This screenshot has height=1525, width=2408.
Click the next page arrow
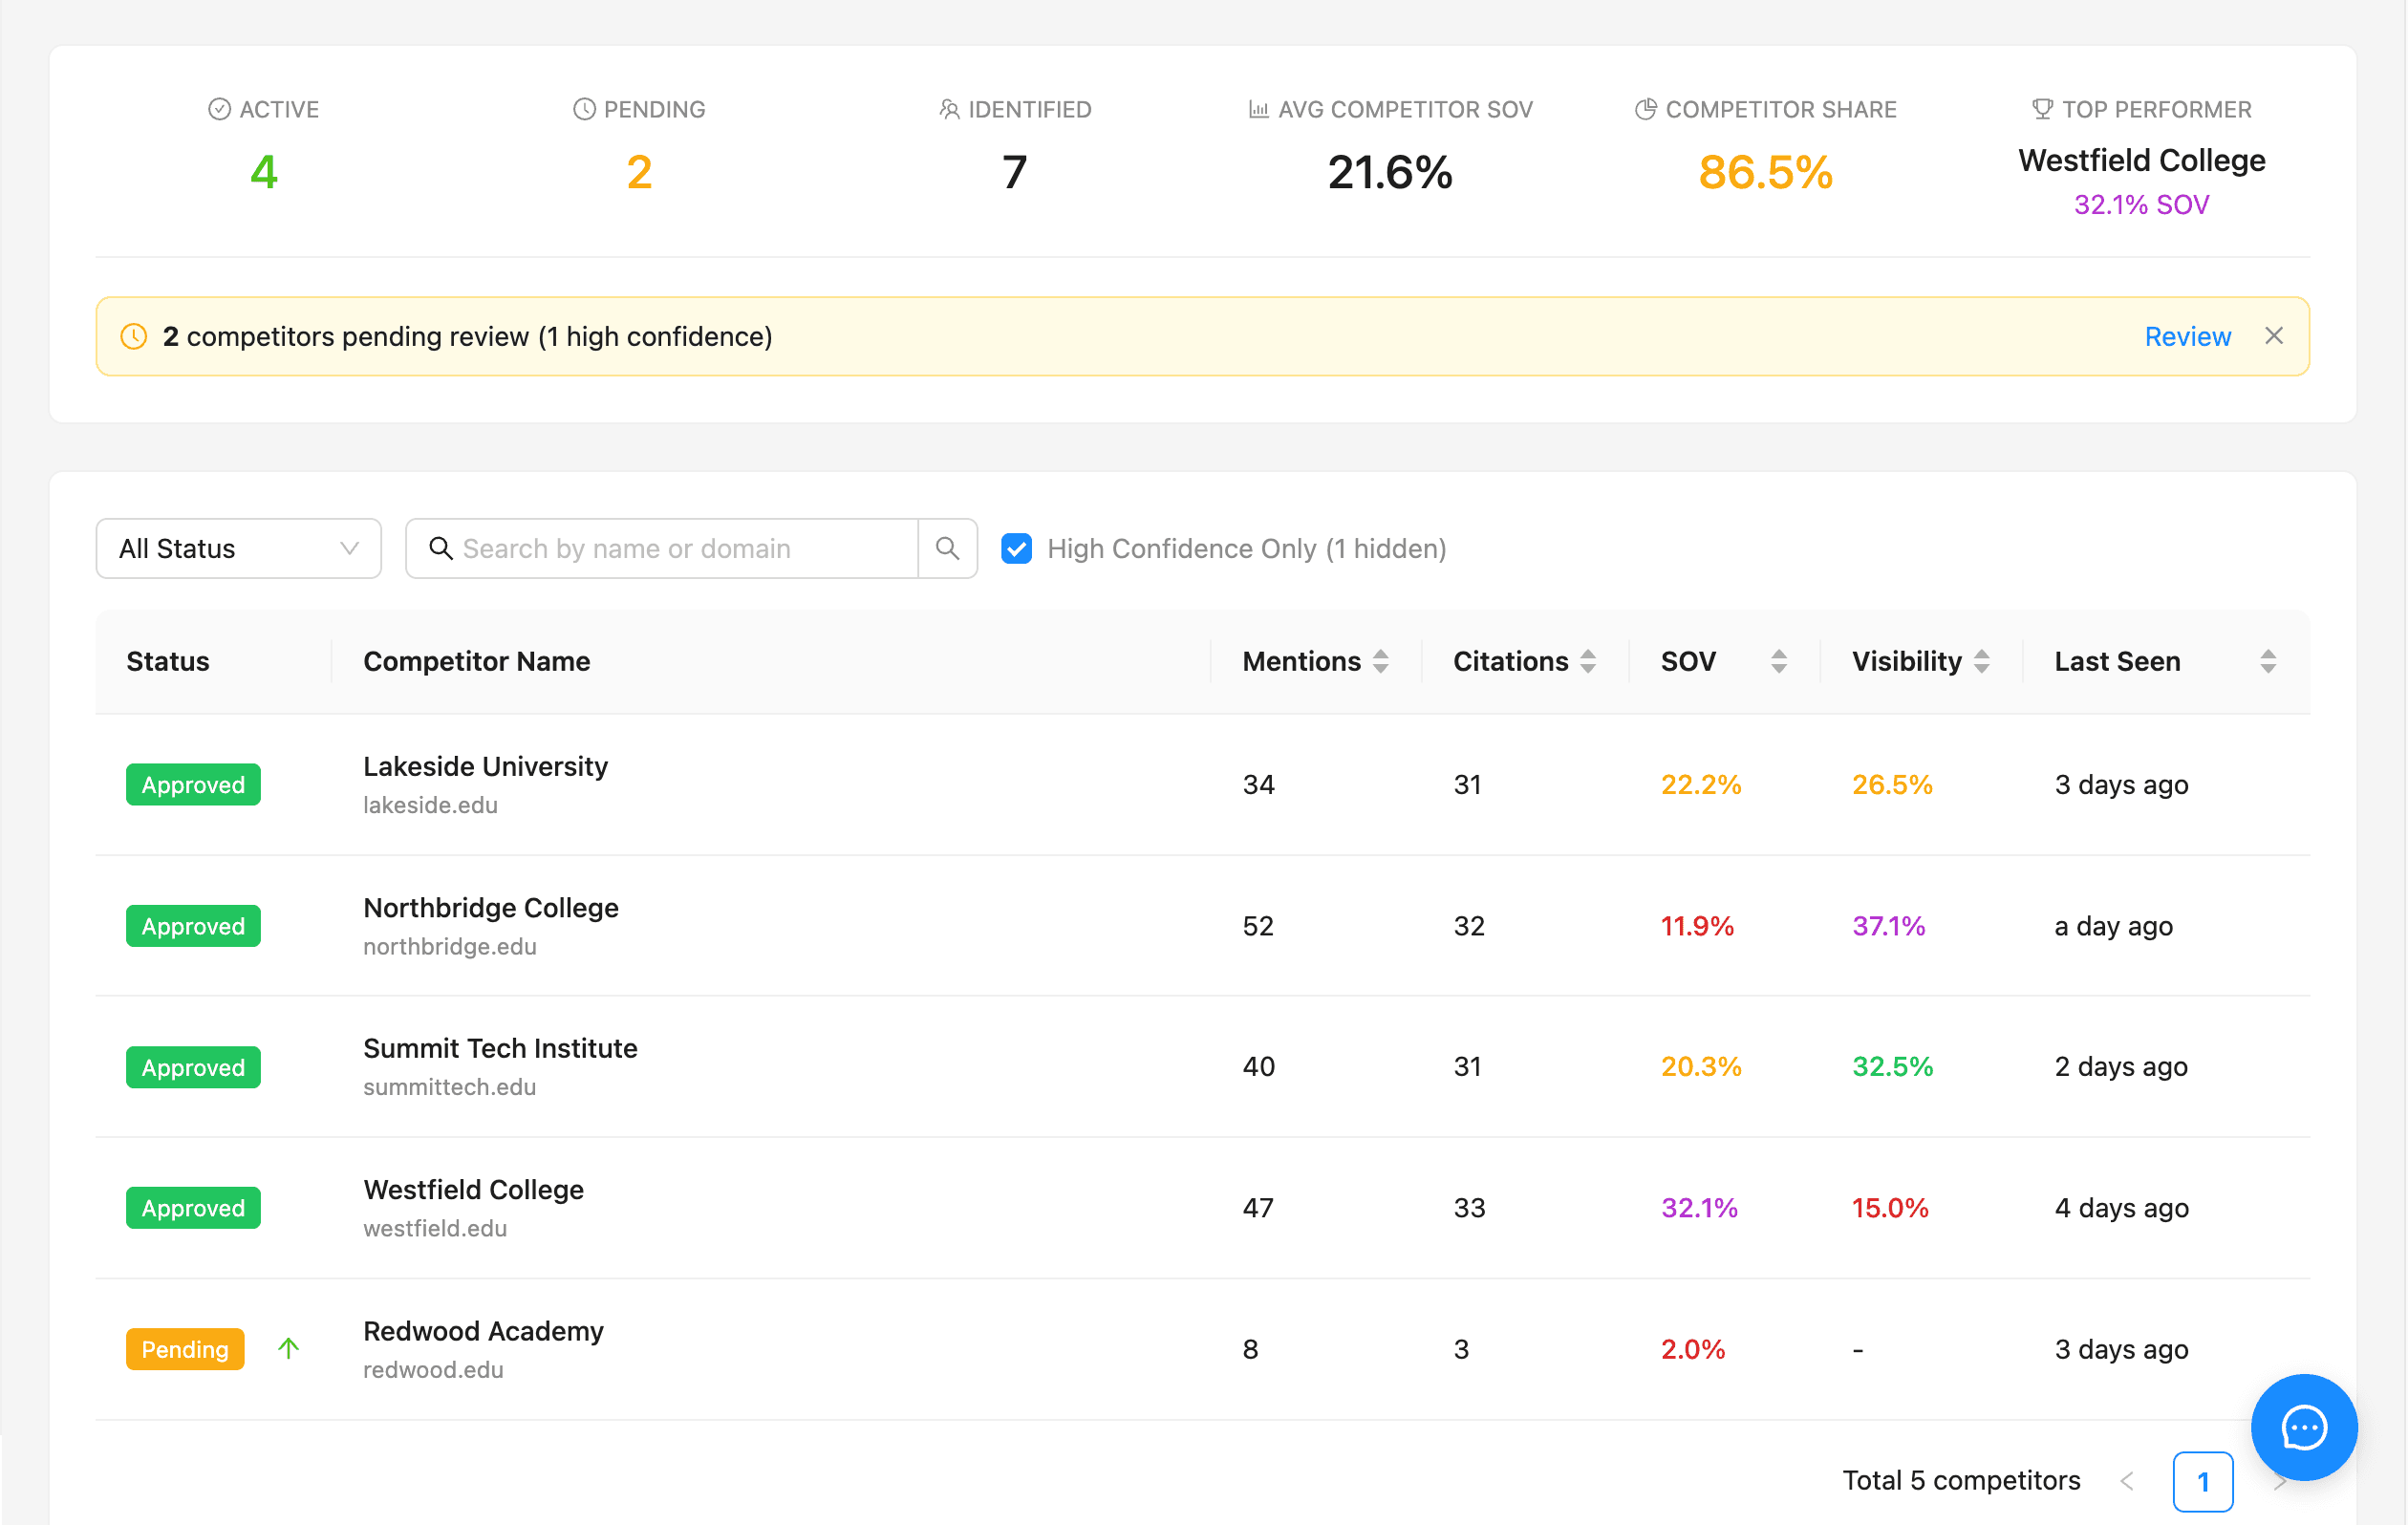[2281, 1481]
